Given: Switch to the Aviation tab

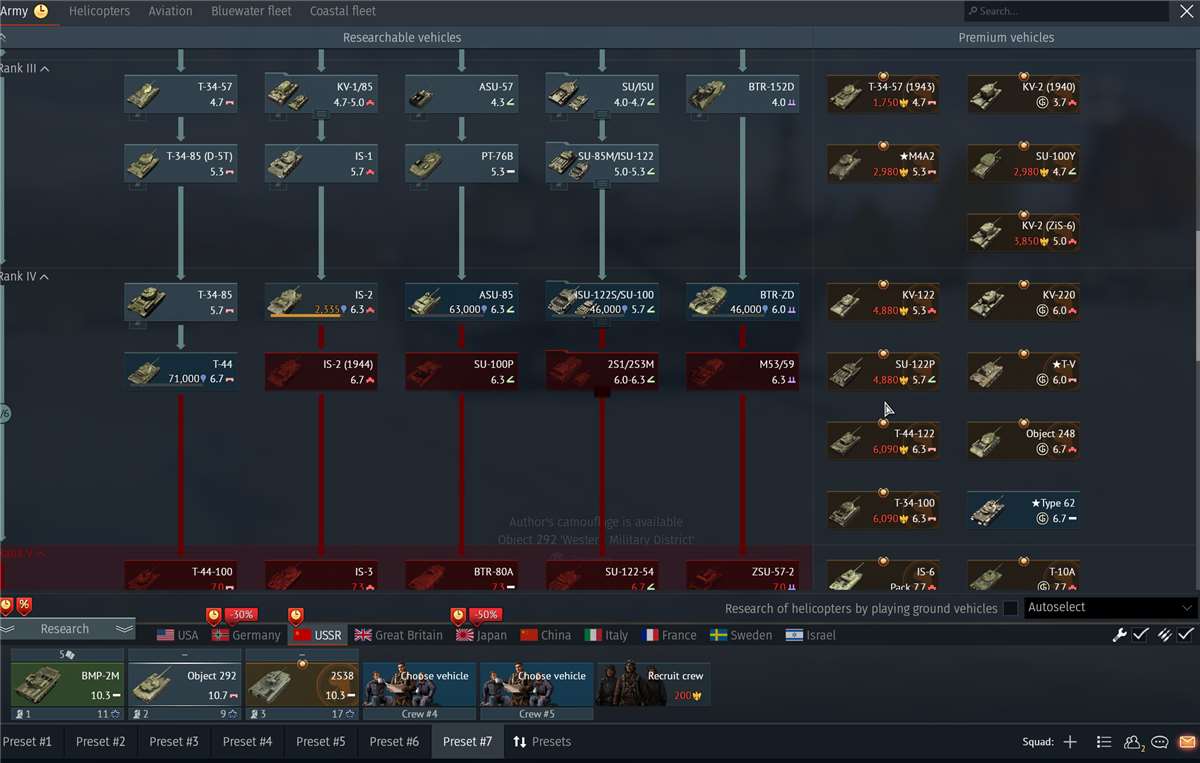Looking at the screenshot, I should click(x=170, y=11).
